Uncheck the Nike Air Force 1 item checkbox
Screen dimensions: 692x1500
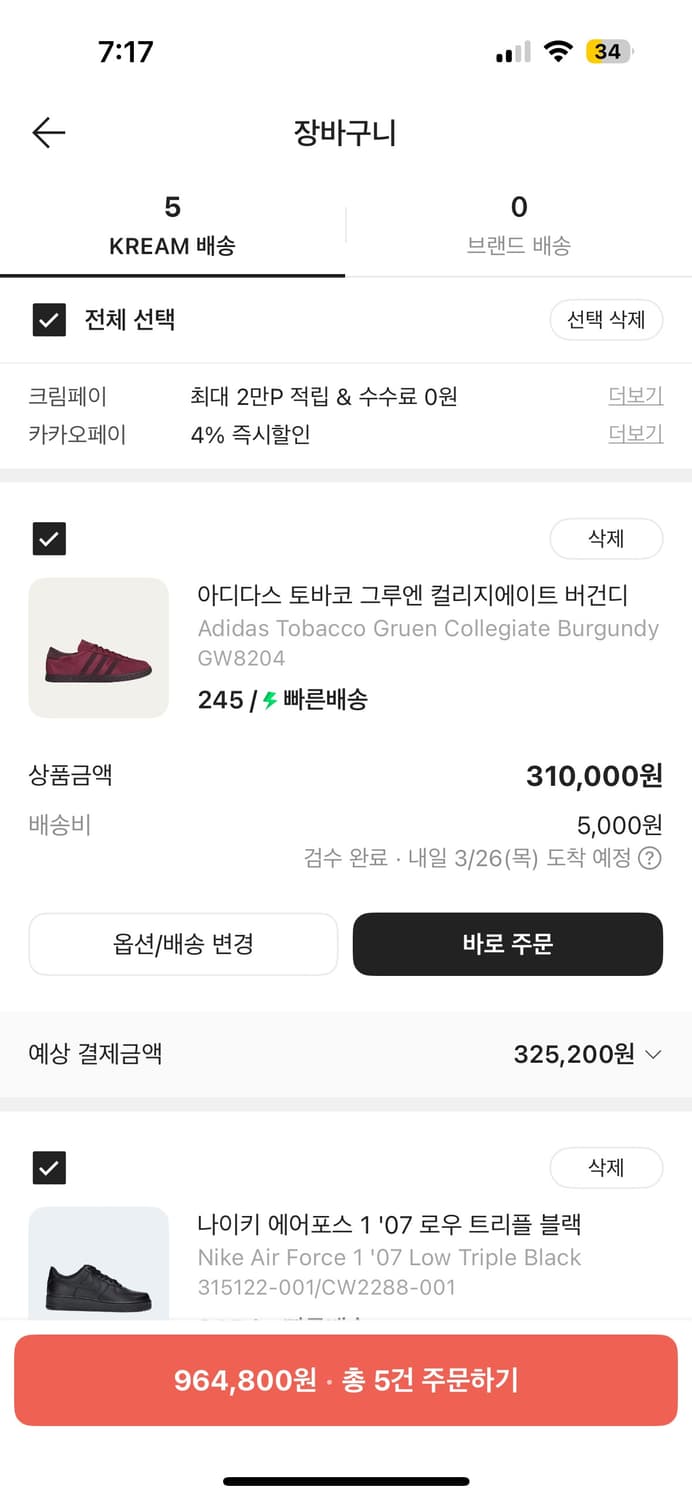(x=49, y=1167)
